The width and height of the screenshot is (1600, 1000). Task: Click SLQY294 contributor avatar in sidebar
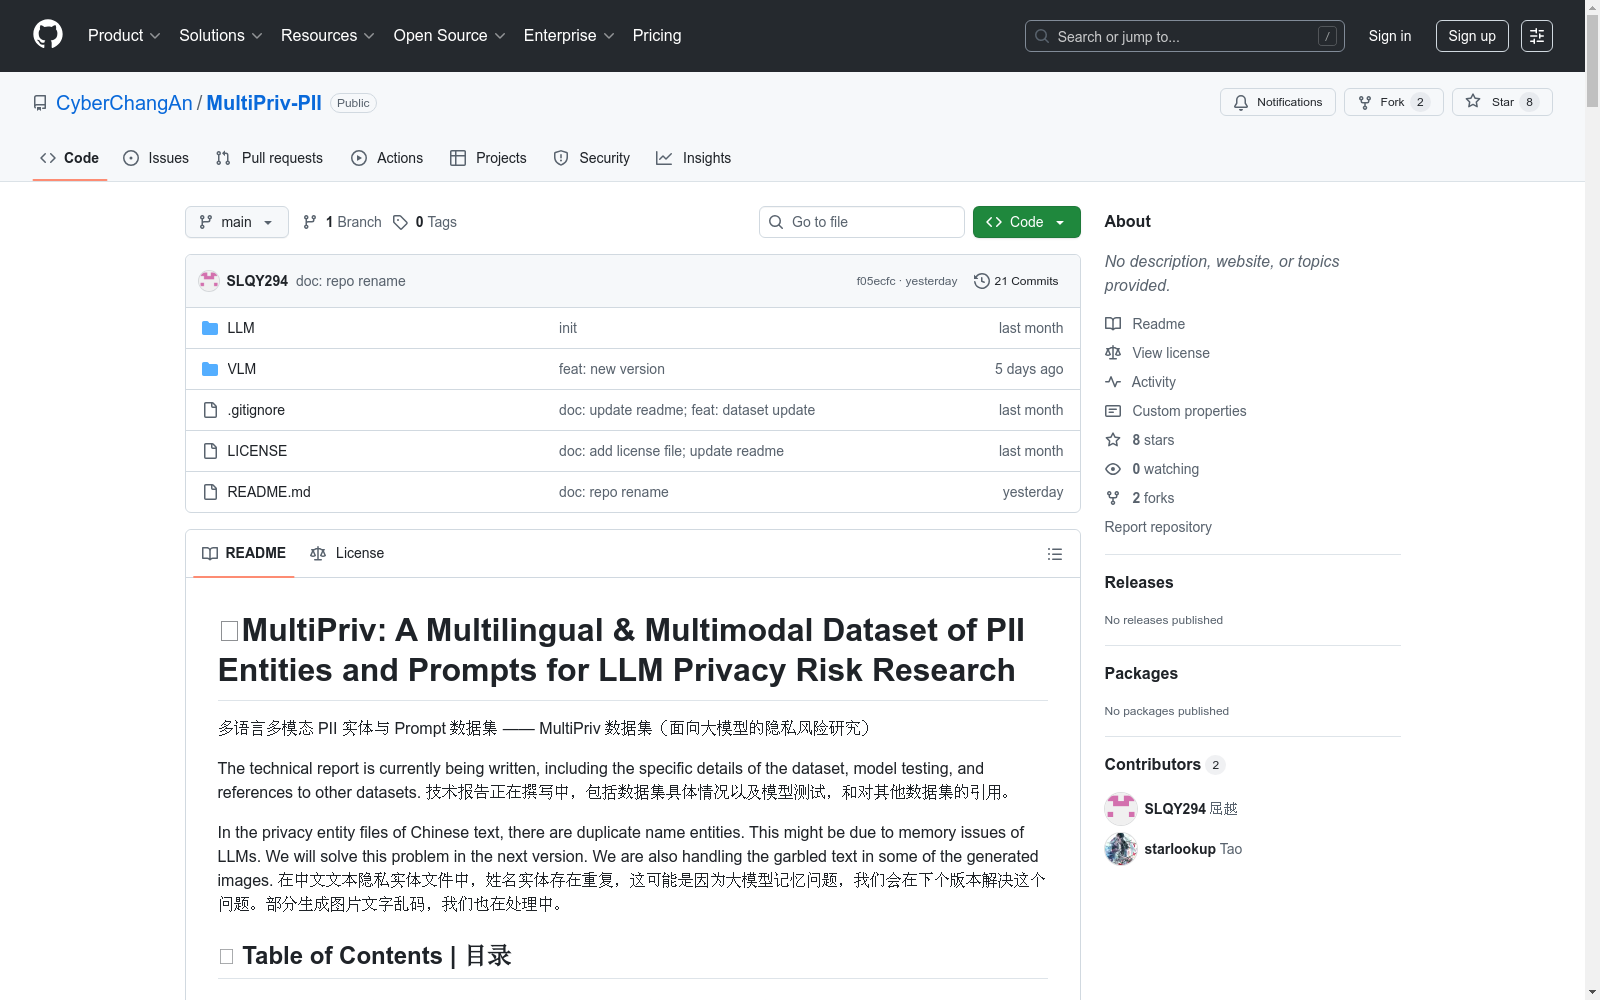[x=1121, y=809]
